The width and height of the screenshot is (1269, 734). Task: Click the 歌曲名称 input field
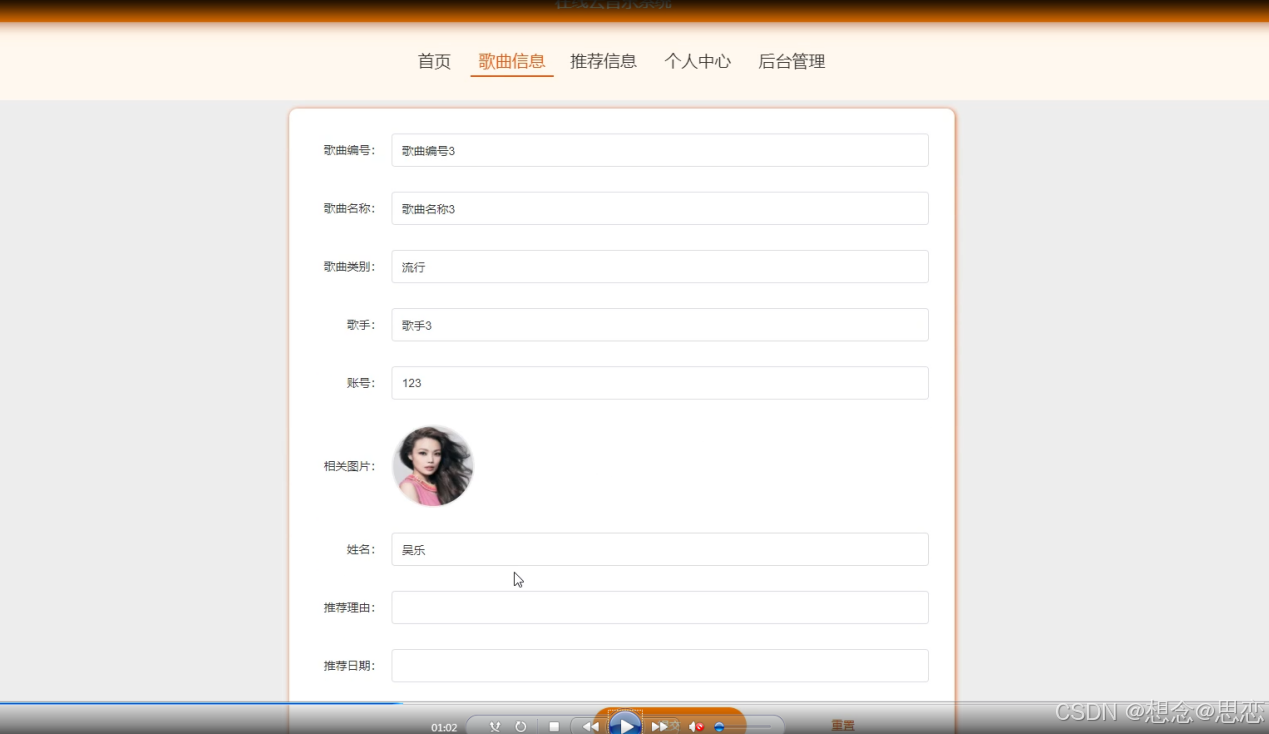(x=660, y=208)
